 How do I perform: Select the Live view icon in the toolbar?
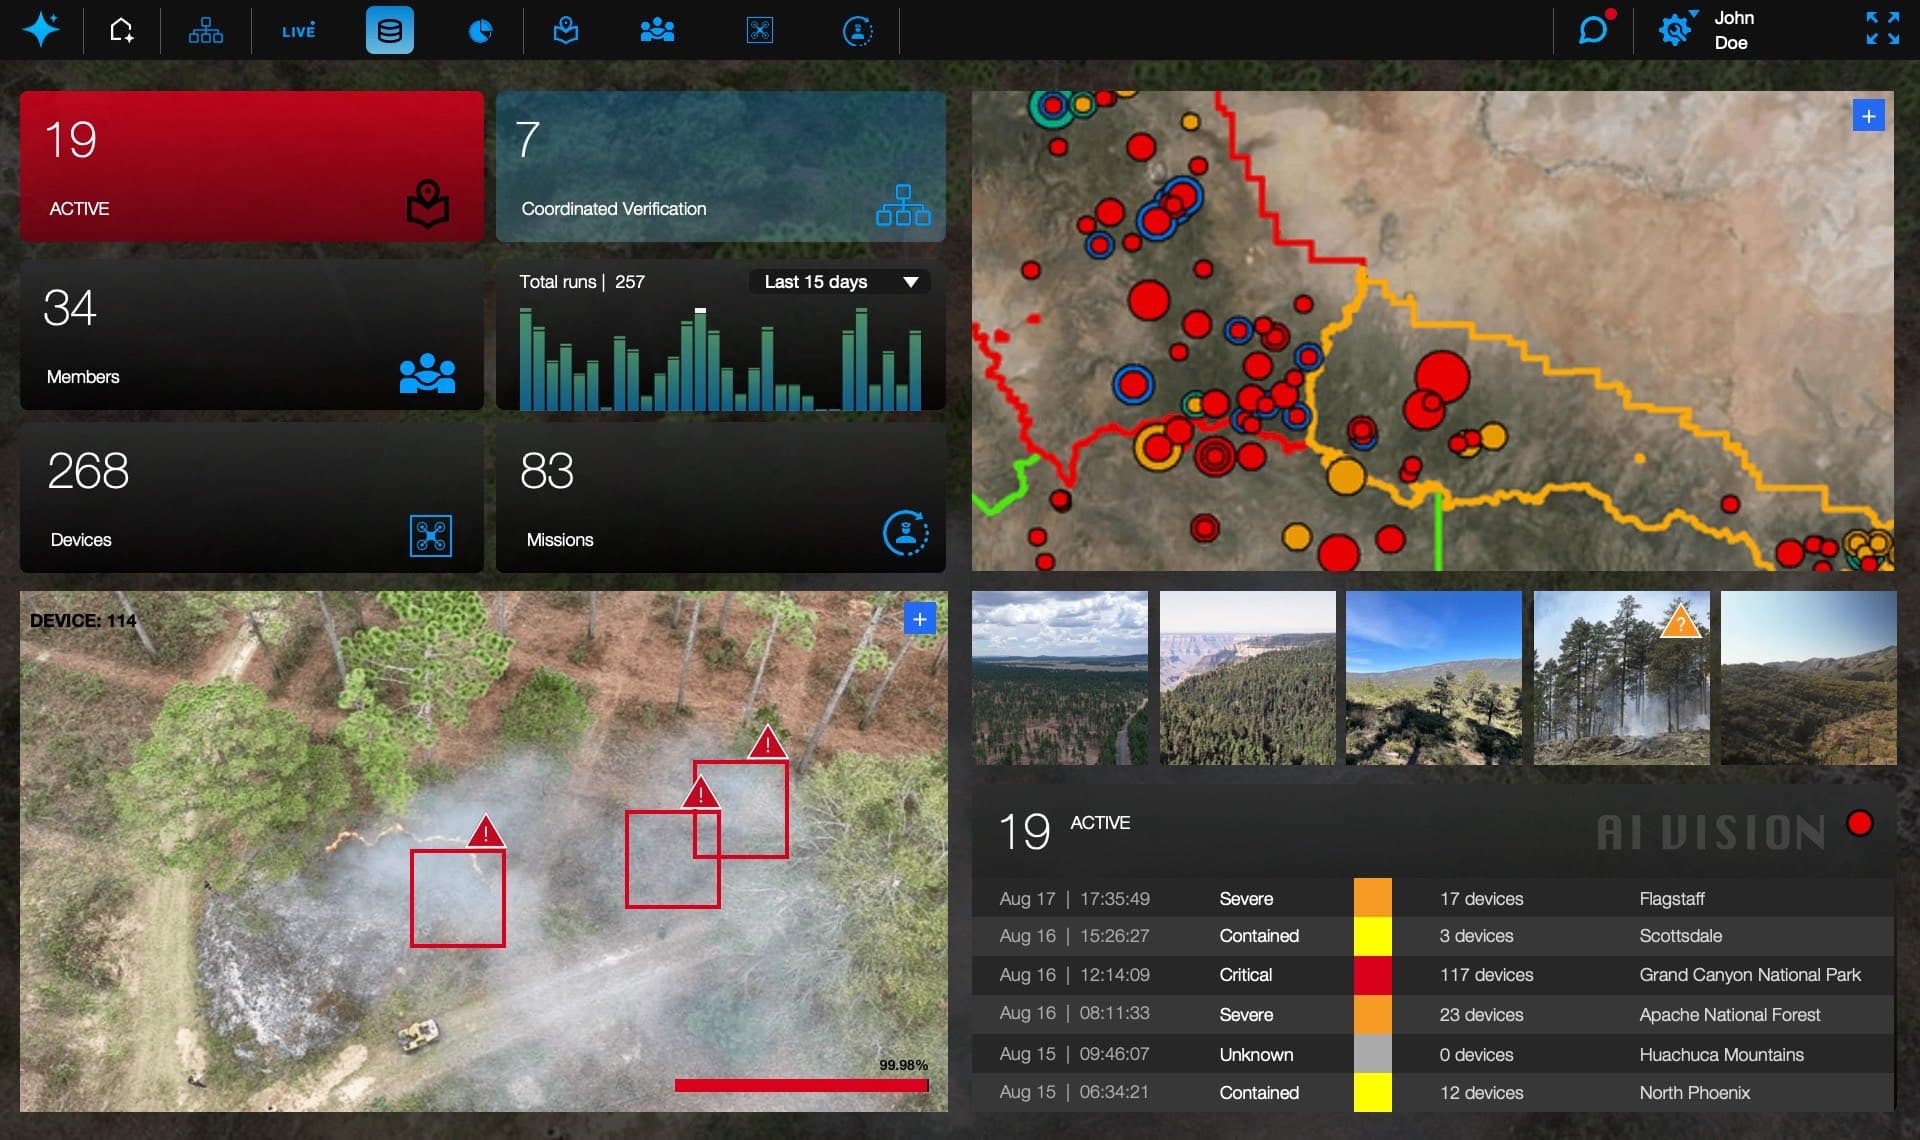297,30
